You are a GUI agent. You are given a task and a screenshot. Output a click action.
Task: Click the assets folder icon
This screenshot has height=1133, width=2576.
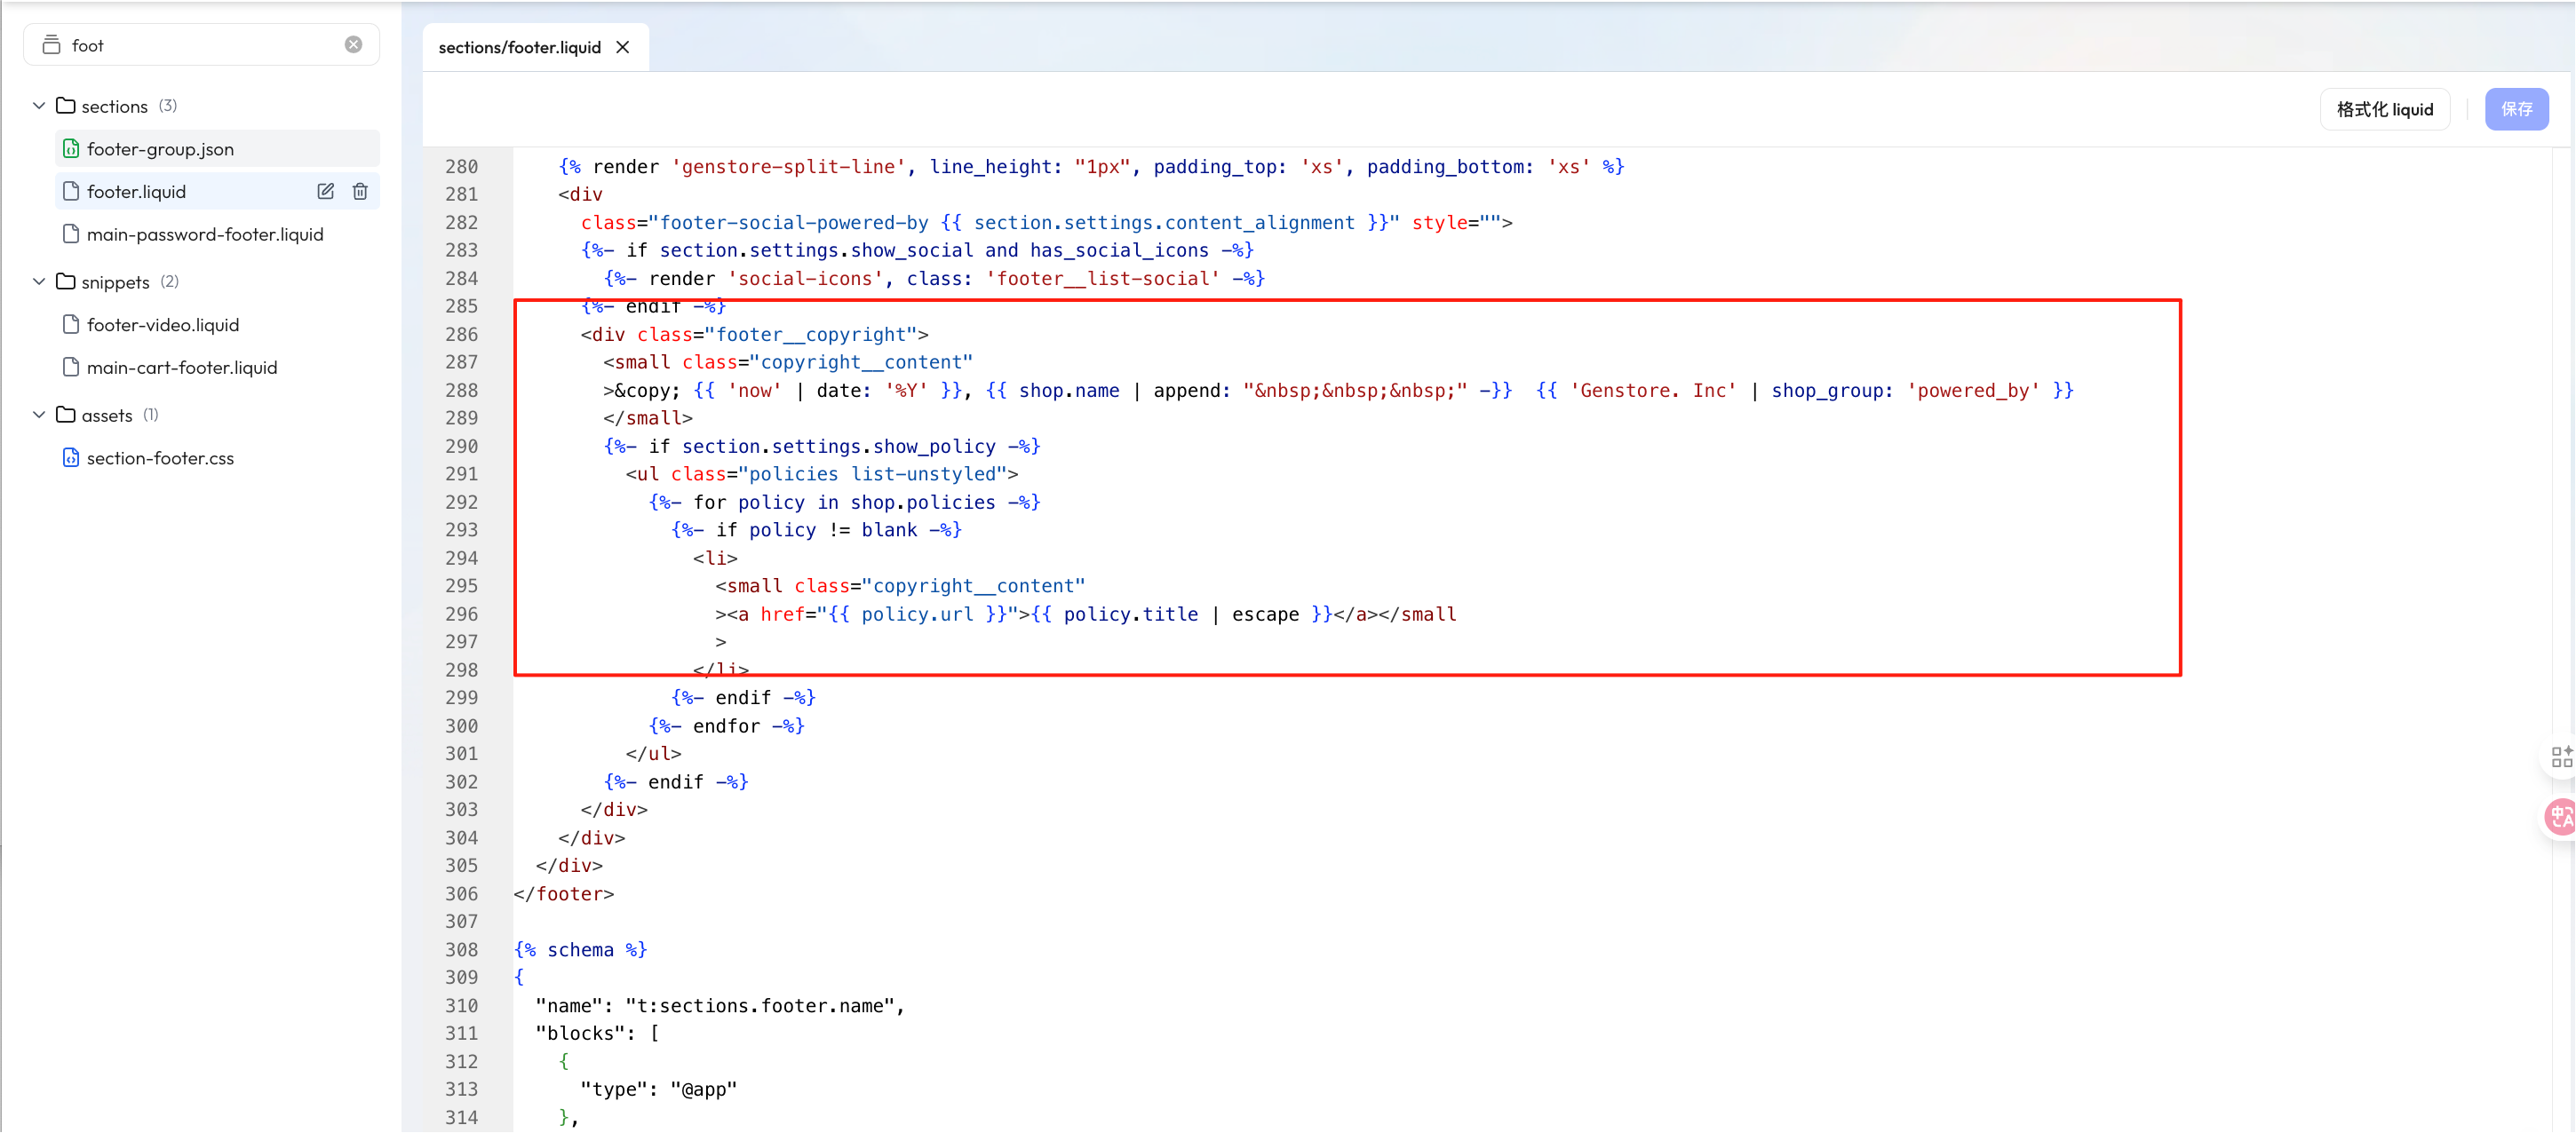click(x=66, y=415)
